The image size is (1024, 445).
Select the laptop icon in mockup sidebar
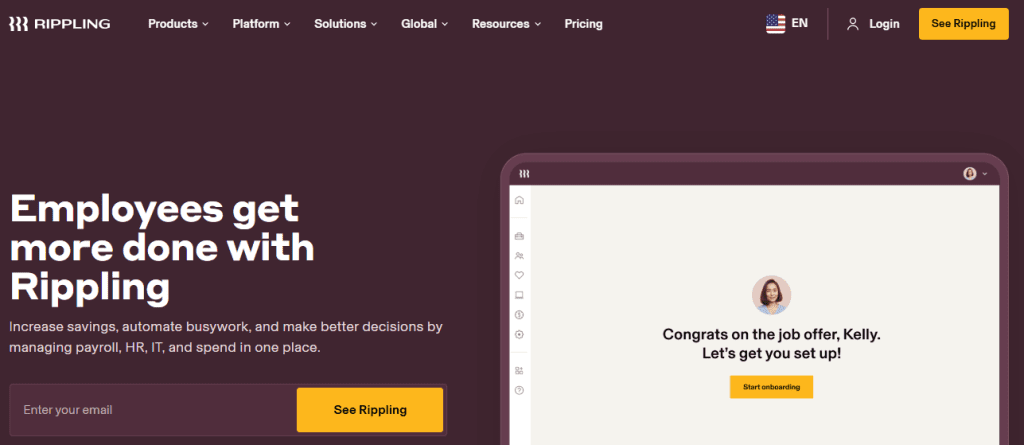(x=519, y=295)
